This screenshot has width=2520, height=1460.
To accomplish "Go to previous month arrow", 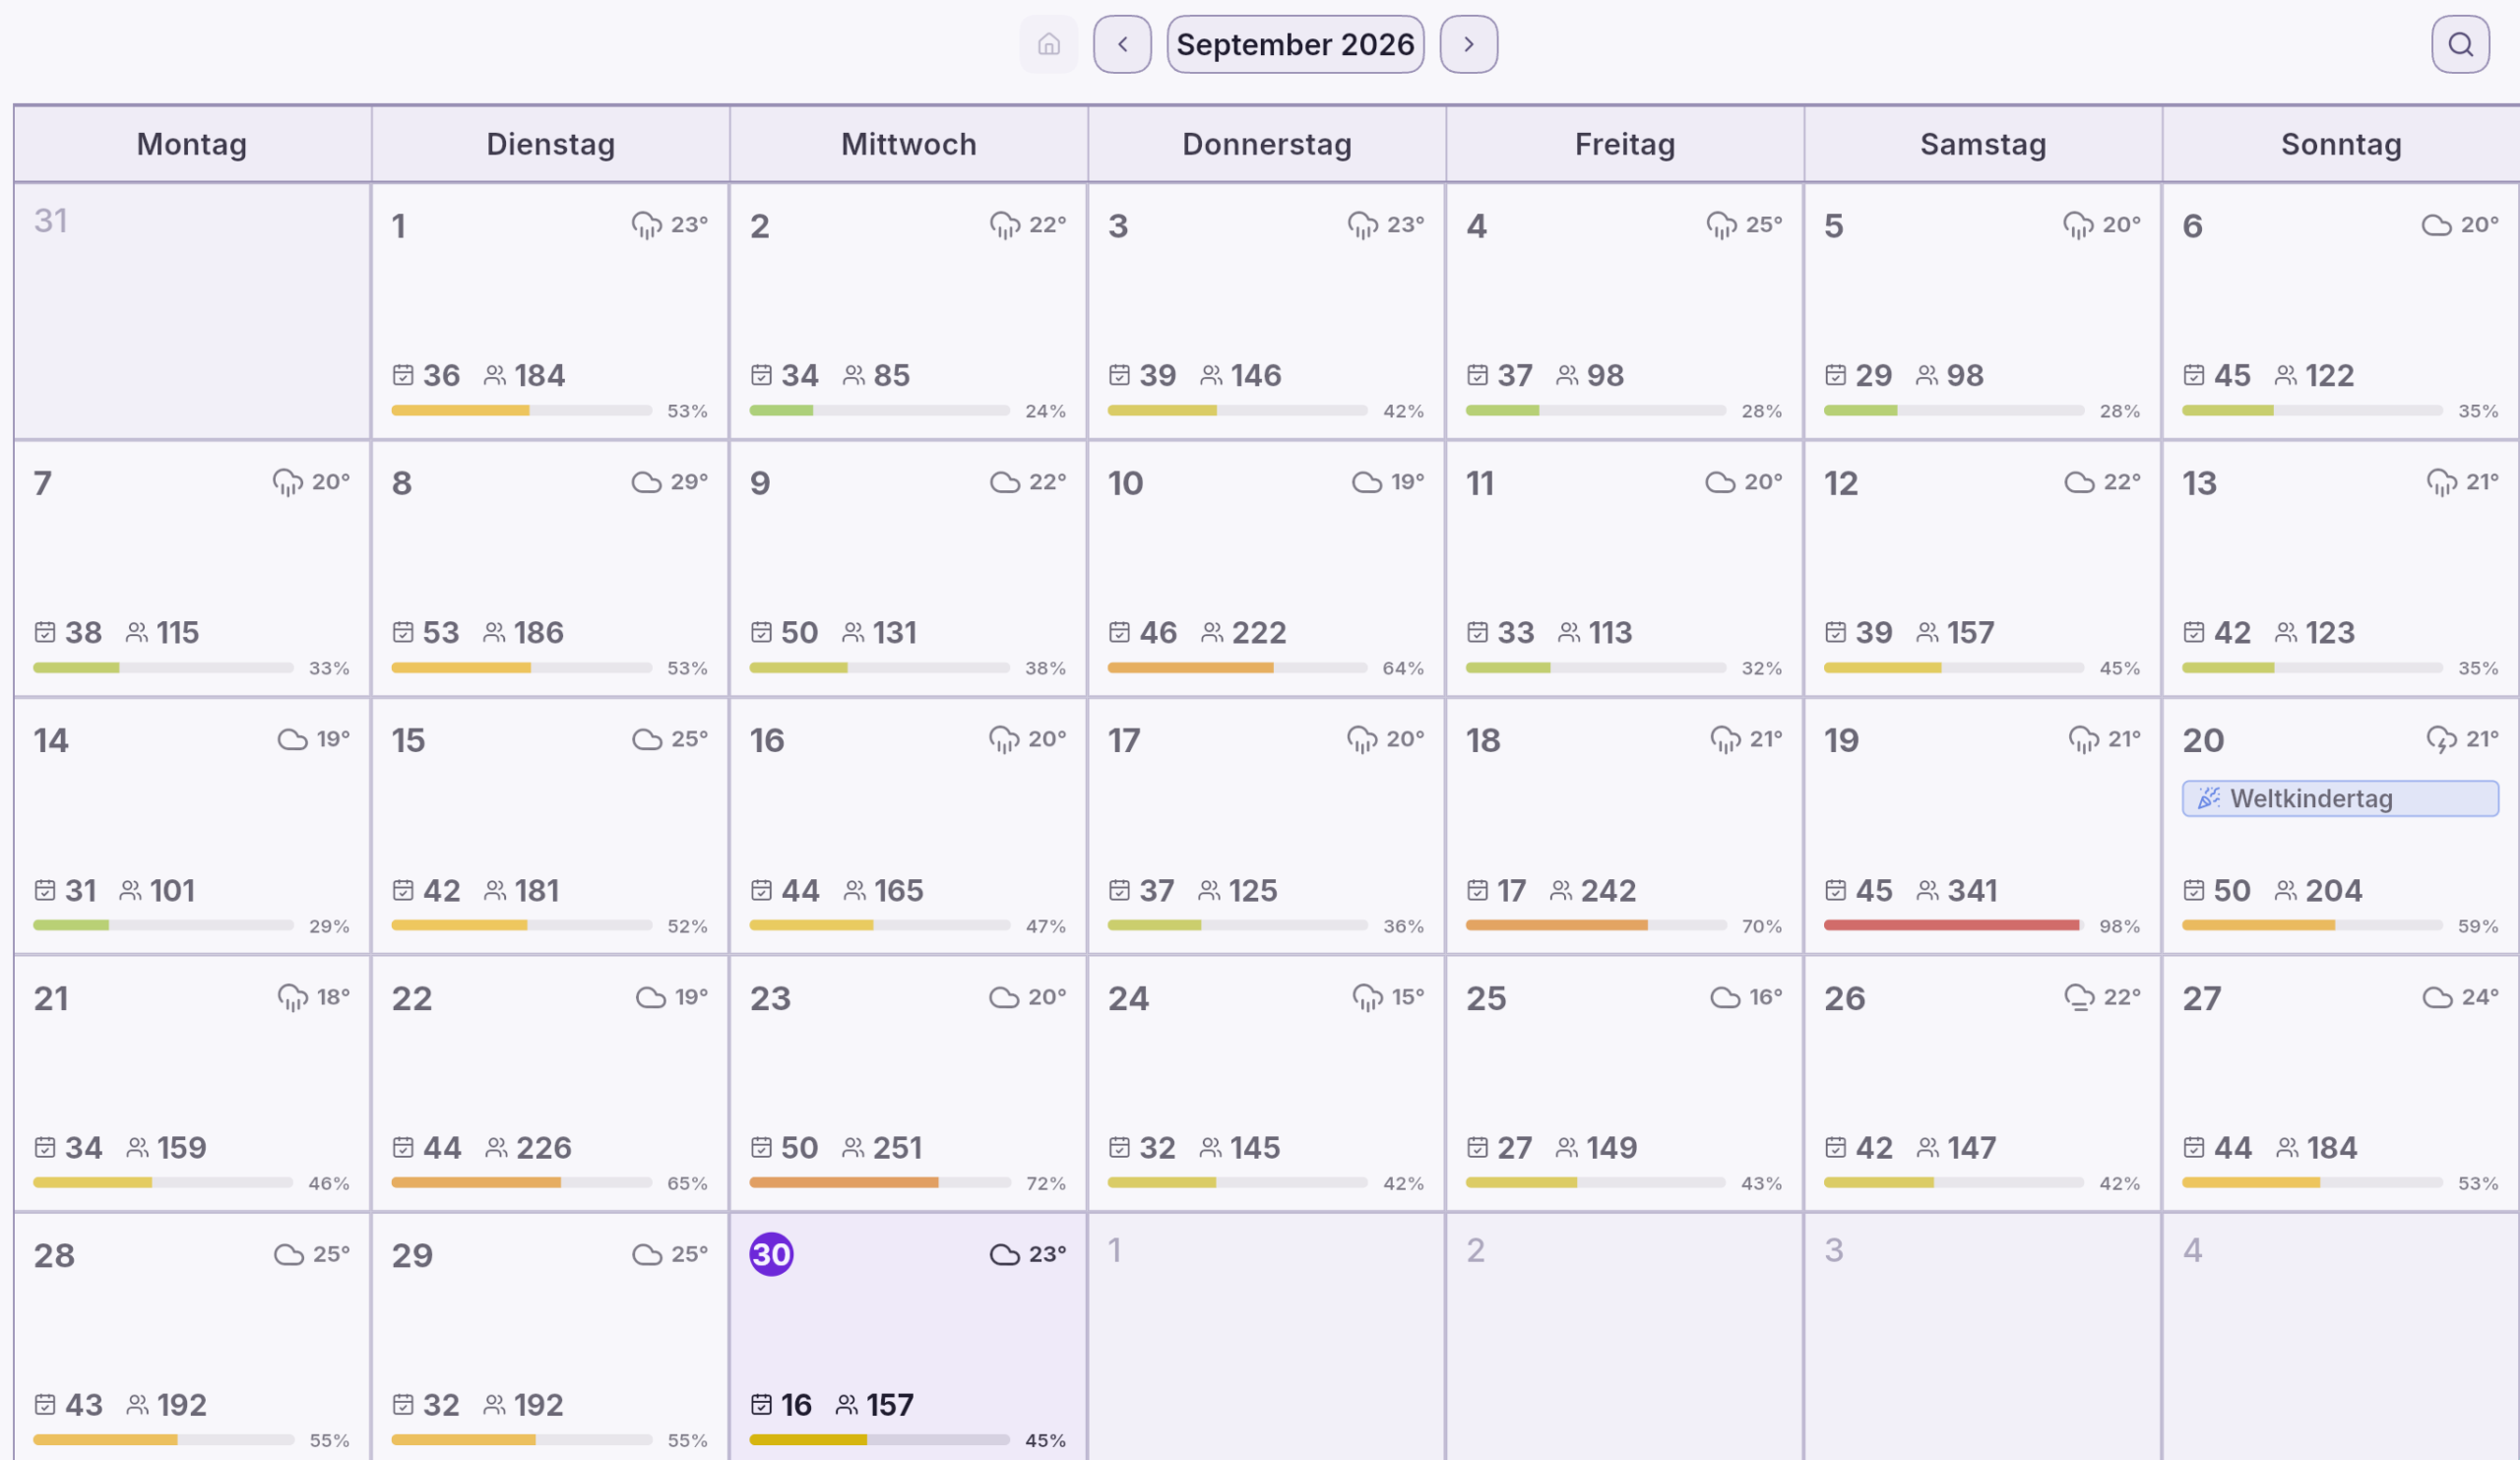I will click(x=1122, y=44).
